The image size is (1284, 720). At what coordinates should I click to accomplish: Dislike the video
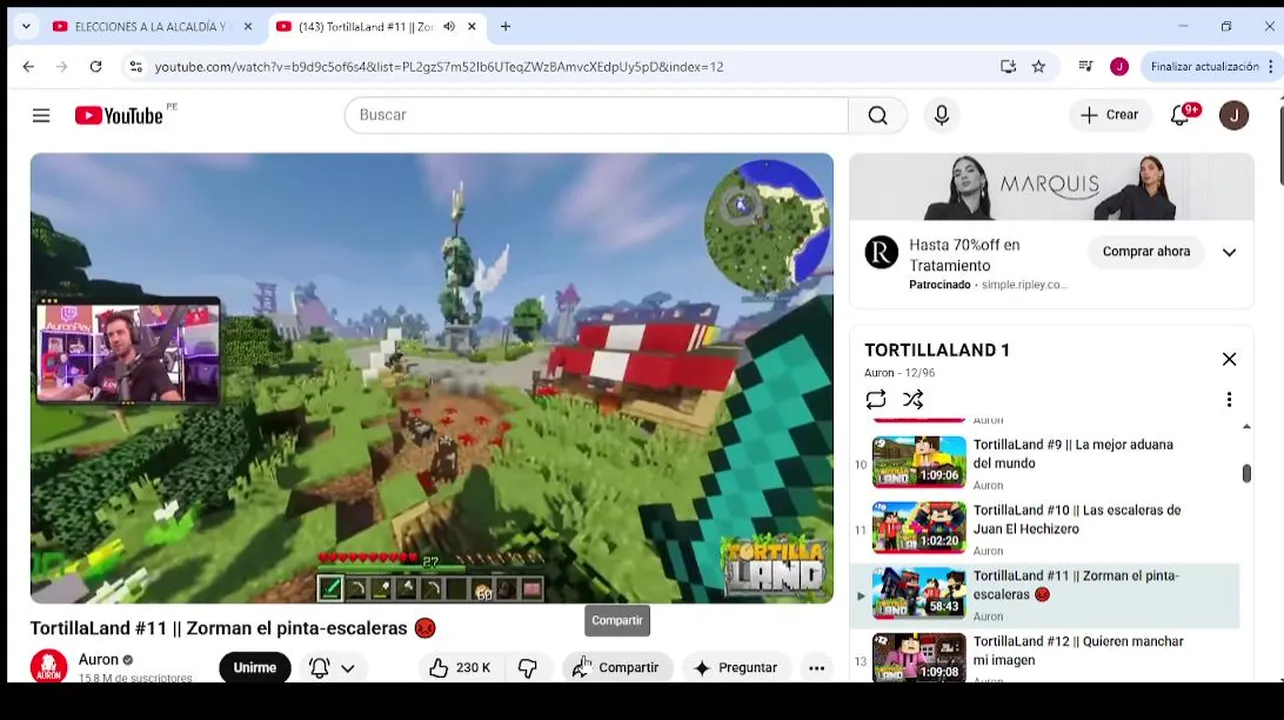pyautogui.click(x=528, y=668)
